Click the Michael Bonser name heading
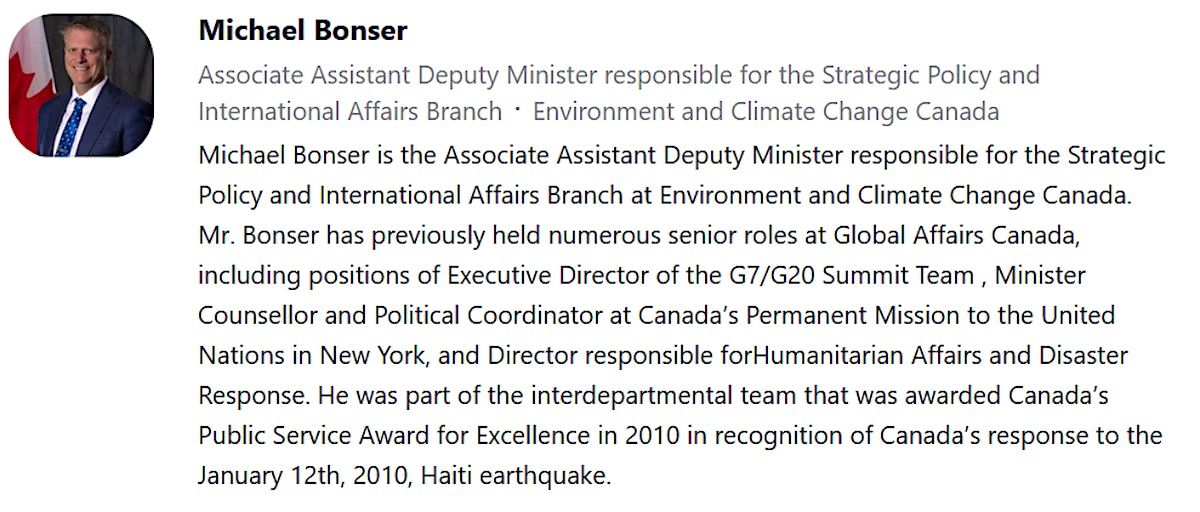The height and width of the screenshot is (512, 1200). coord(303,31)
